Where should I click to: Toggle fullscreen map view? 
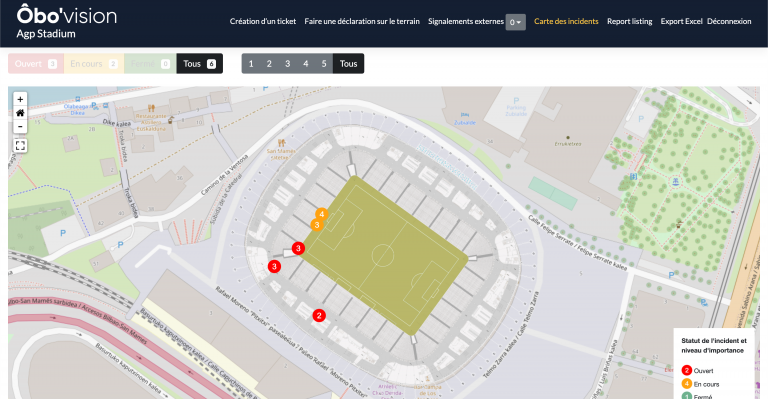(20, 145)
